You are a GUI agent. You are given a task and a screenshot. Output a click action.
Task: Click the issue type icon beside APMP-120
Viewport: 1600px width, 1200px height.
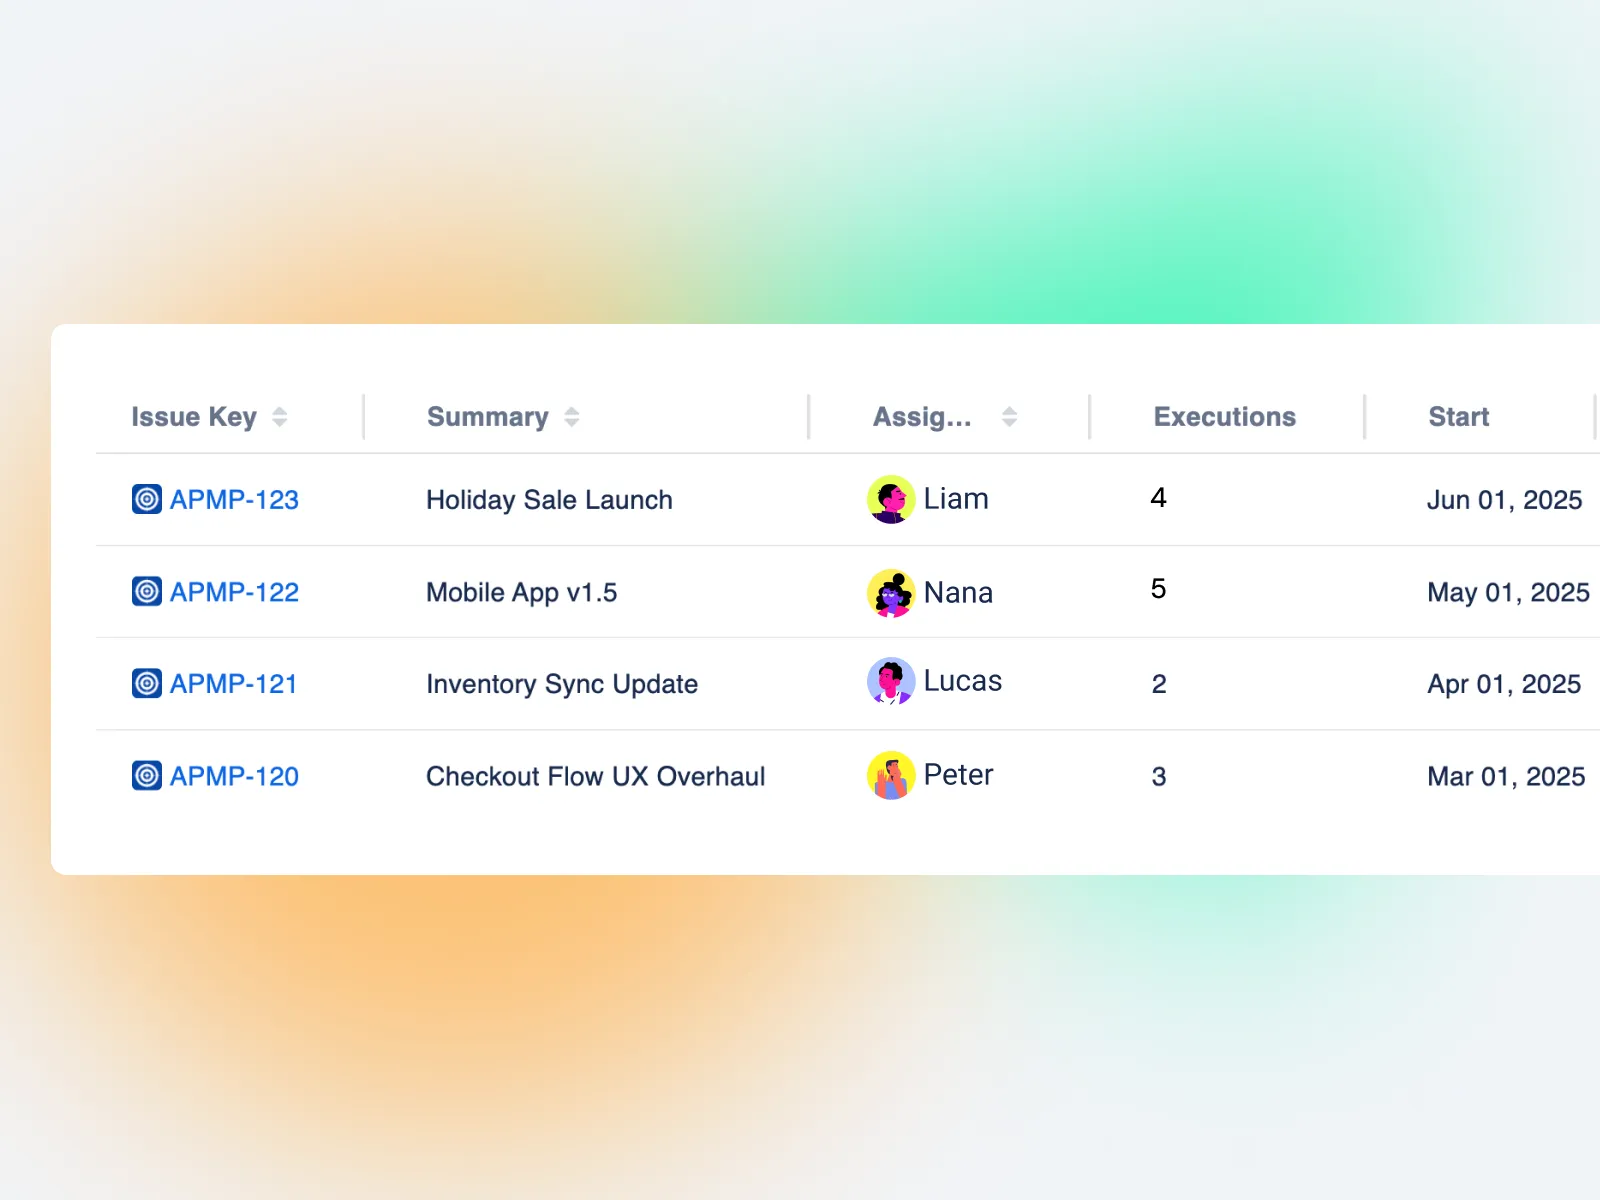tap(147, 776)
